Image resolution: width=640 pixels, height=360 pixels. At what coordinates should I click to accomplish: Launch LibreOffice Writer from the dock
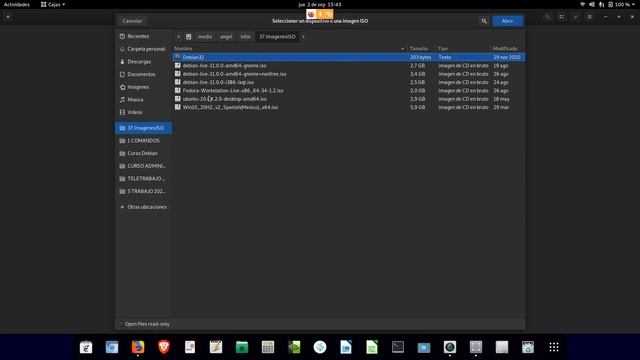(346, 347)
